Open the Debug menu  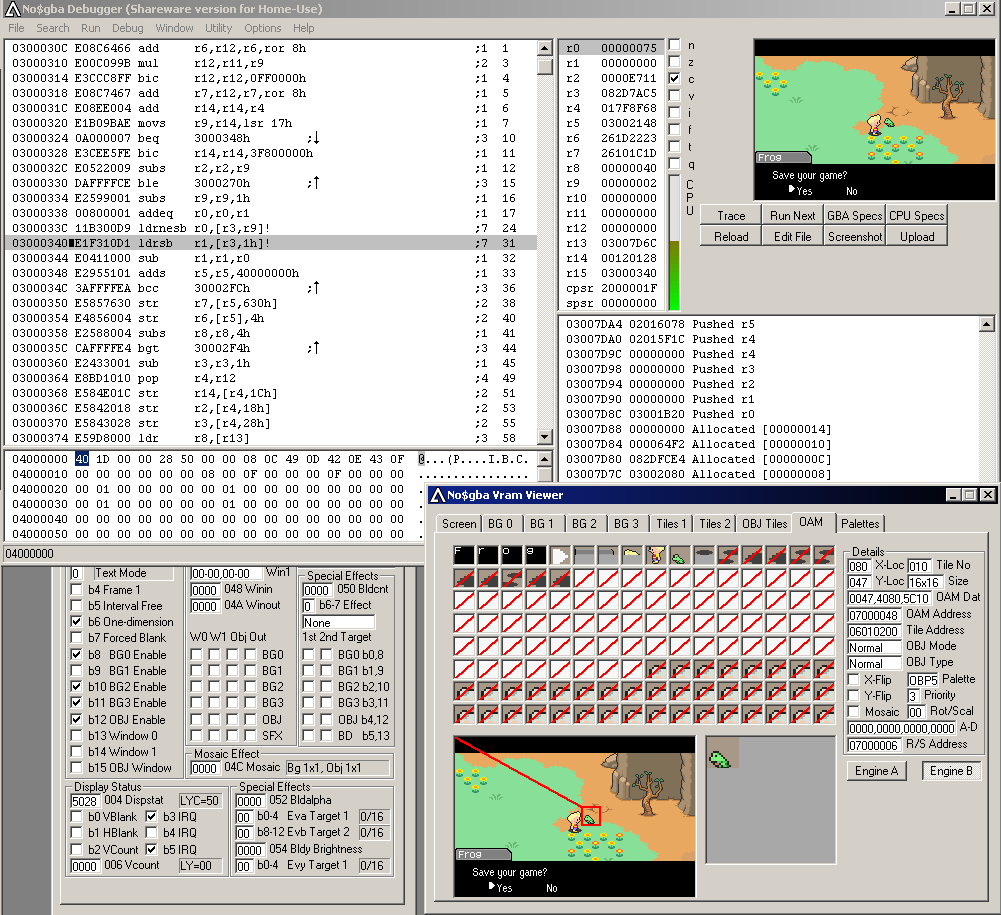click(128, 28)
